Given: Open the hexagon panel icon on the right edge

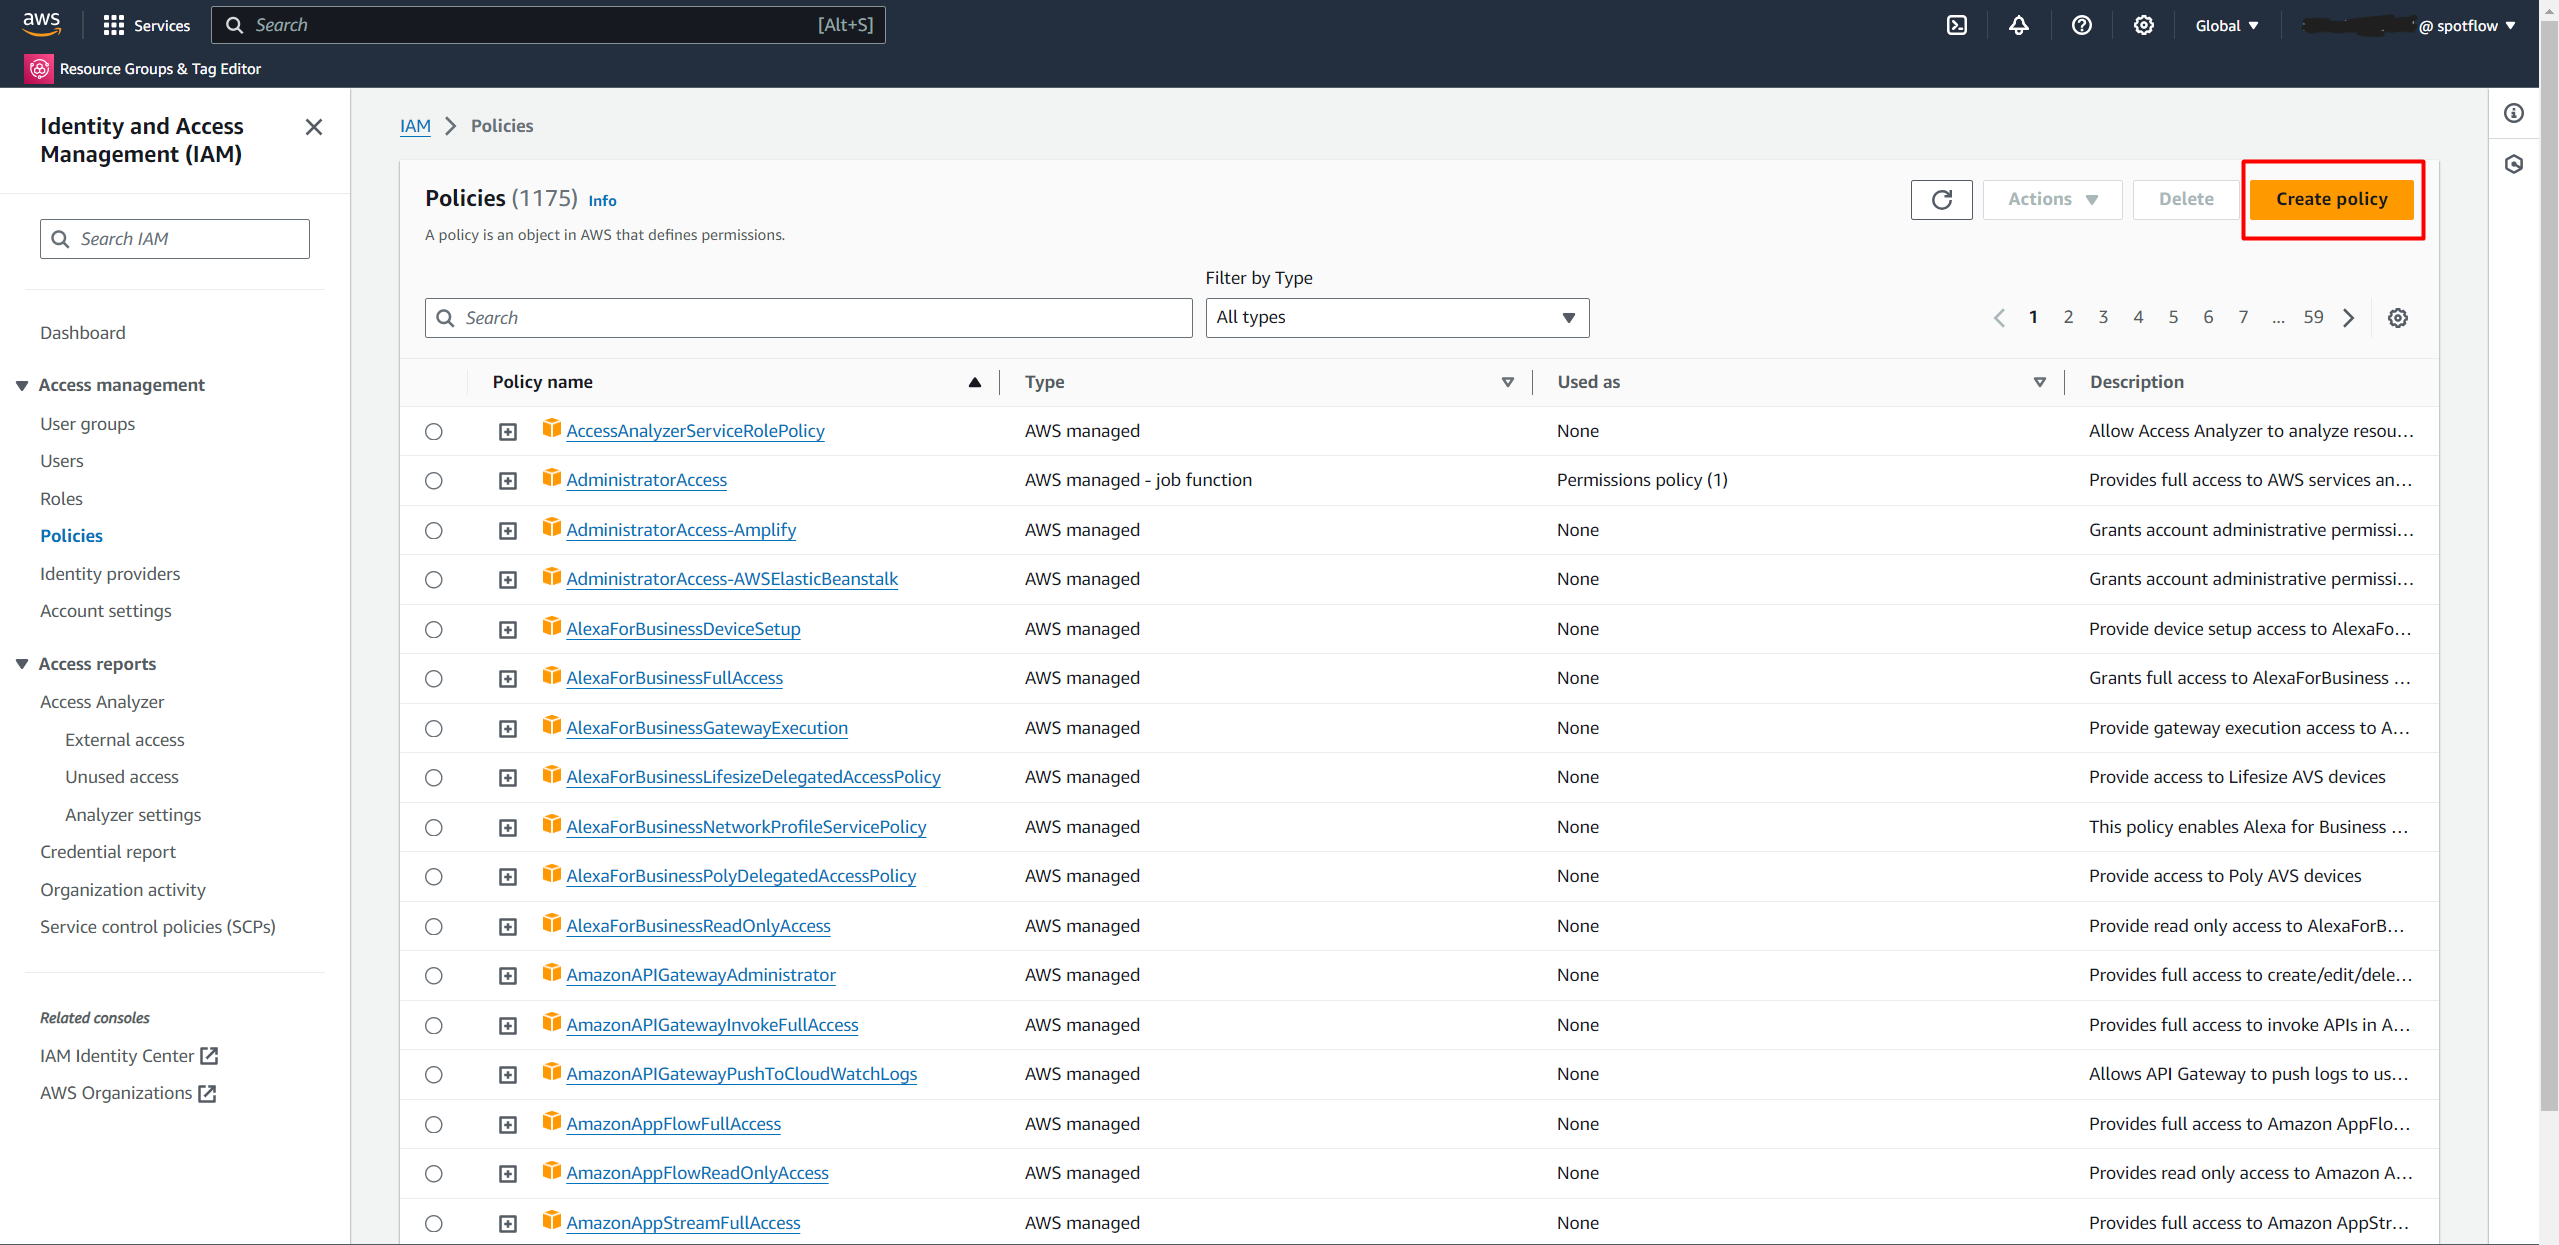Looking at the screenshot, I should [2514, 164].
